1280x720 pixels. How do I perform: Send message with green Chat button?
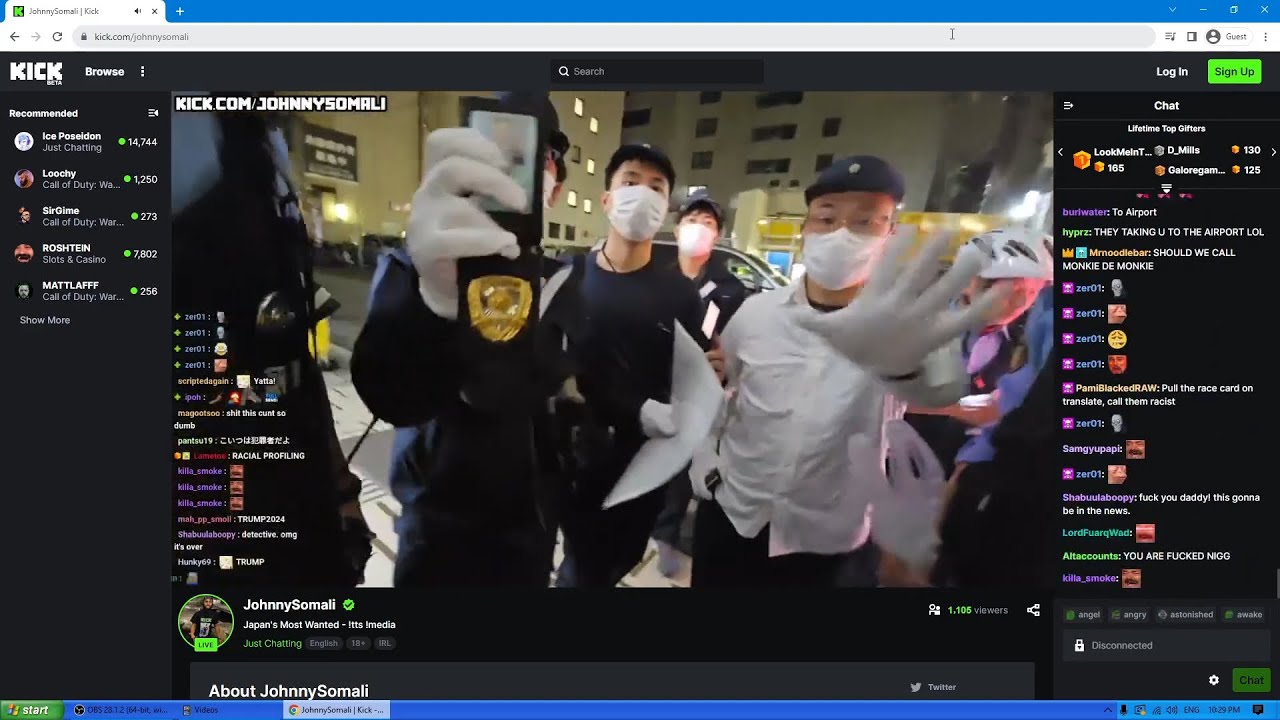(1251, 680)
